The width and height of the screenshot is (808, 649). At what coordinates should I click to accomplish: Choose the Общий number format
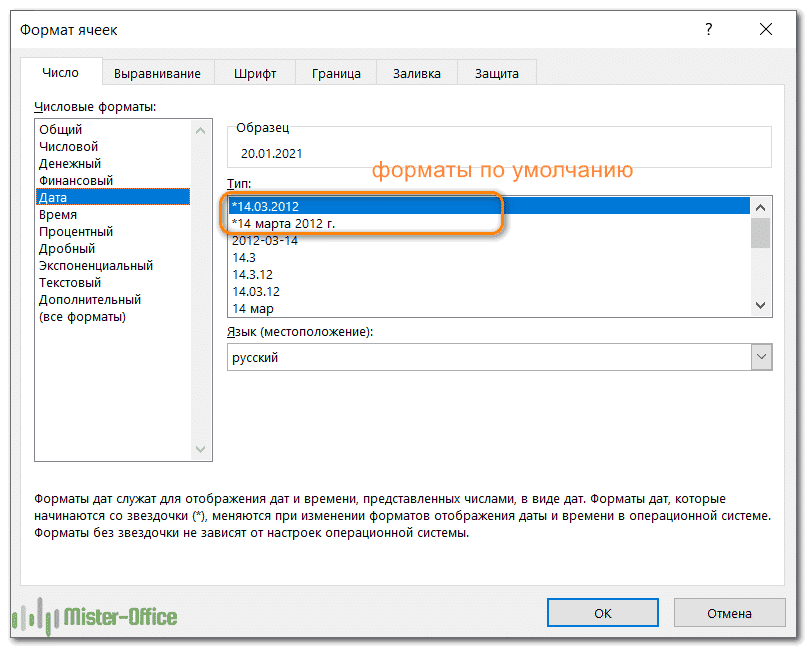61,129
